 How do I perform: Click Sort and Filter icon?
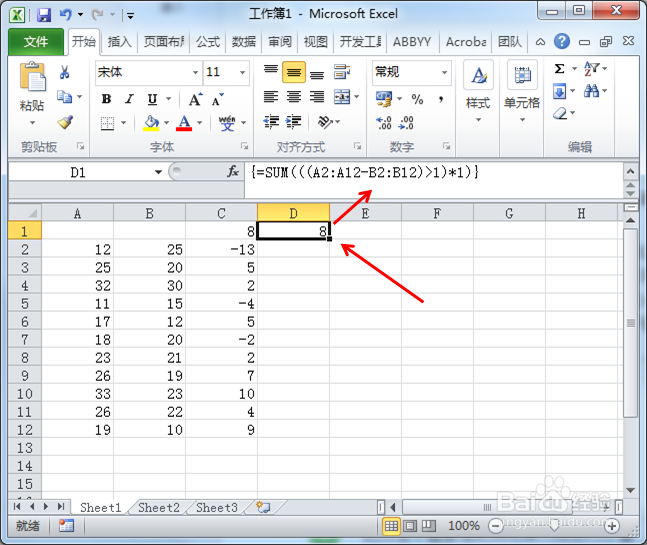[591, 68]
